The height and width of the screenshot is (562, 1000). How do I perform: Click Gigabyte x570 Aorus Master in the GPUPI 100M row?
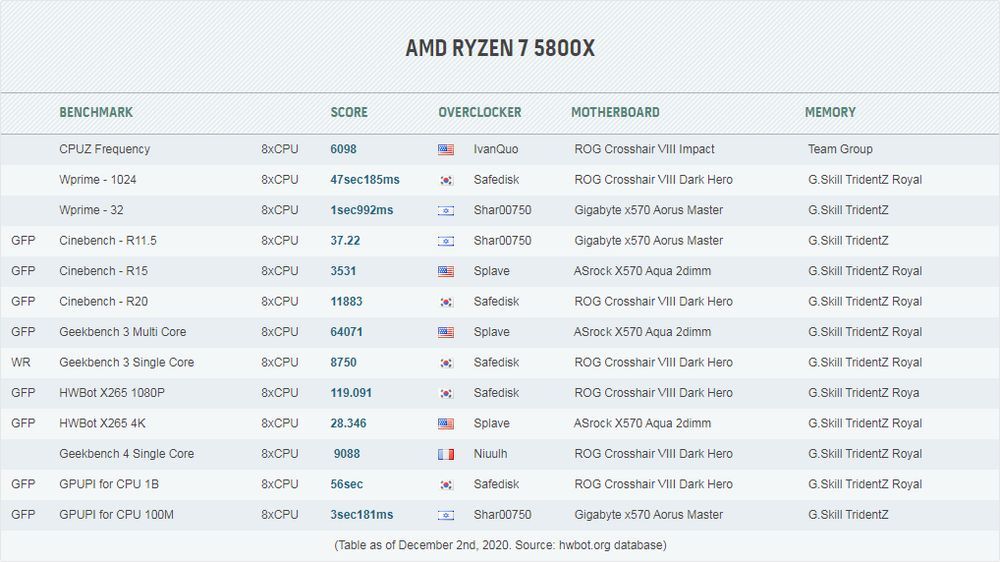pyautogui.click(x=649, y=515)
